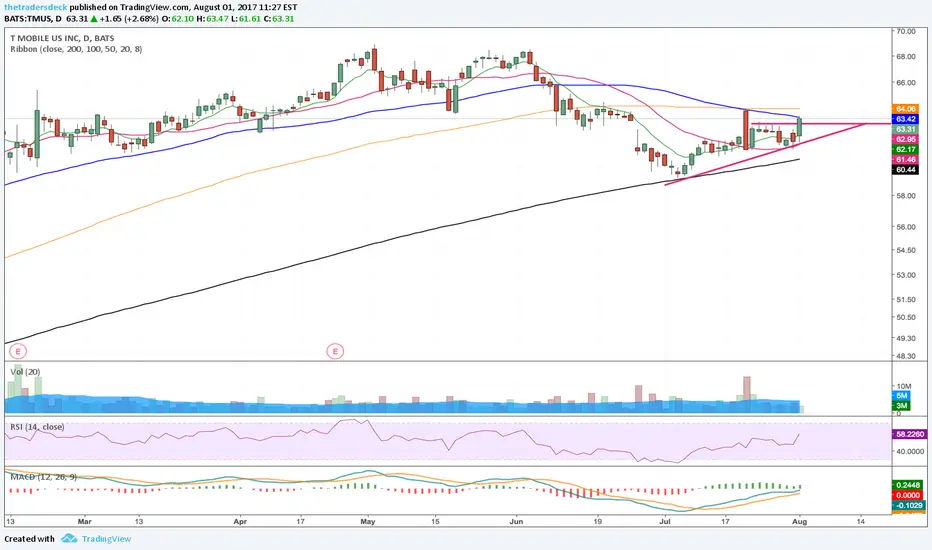
Task: Click the pink 62.95 price label
Action: (905, 139)
